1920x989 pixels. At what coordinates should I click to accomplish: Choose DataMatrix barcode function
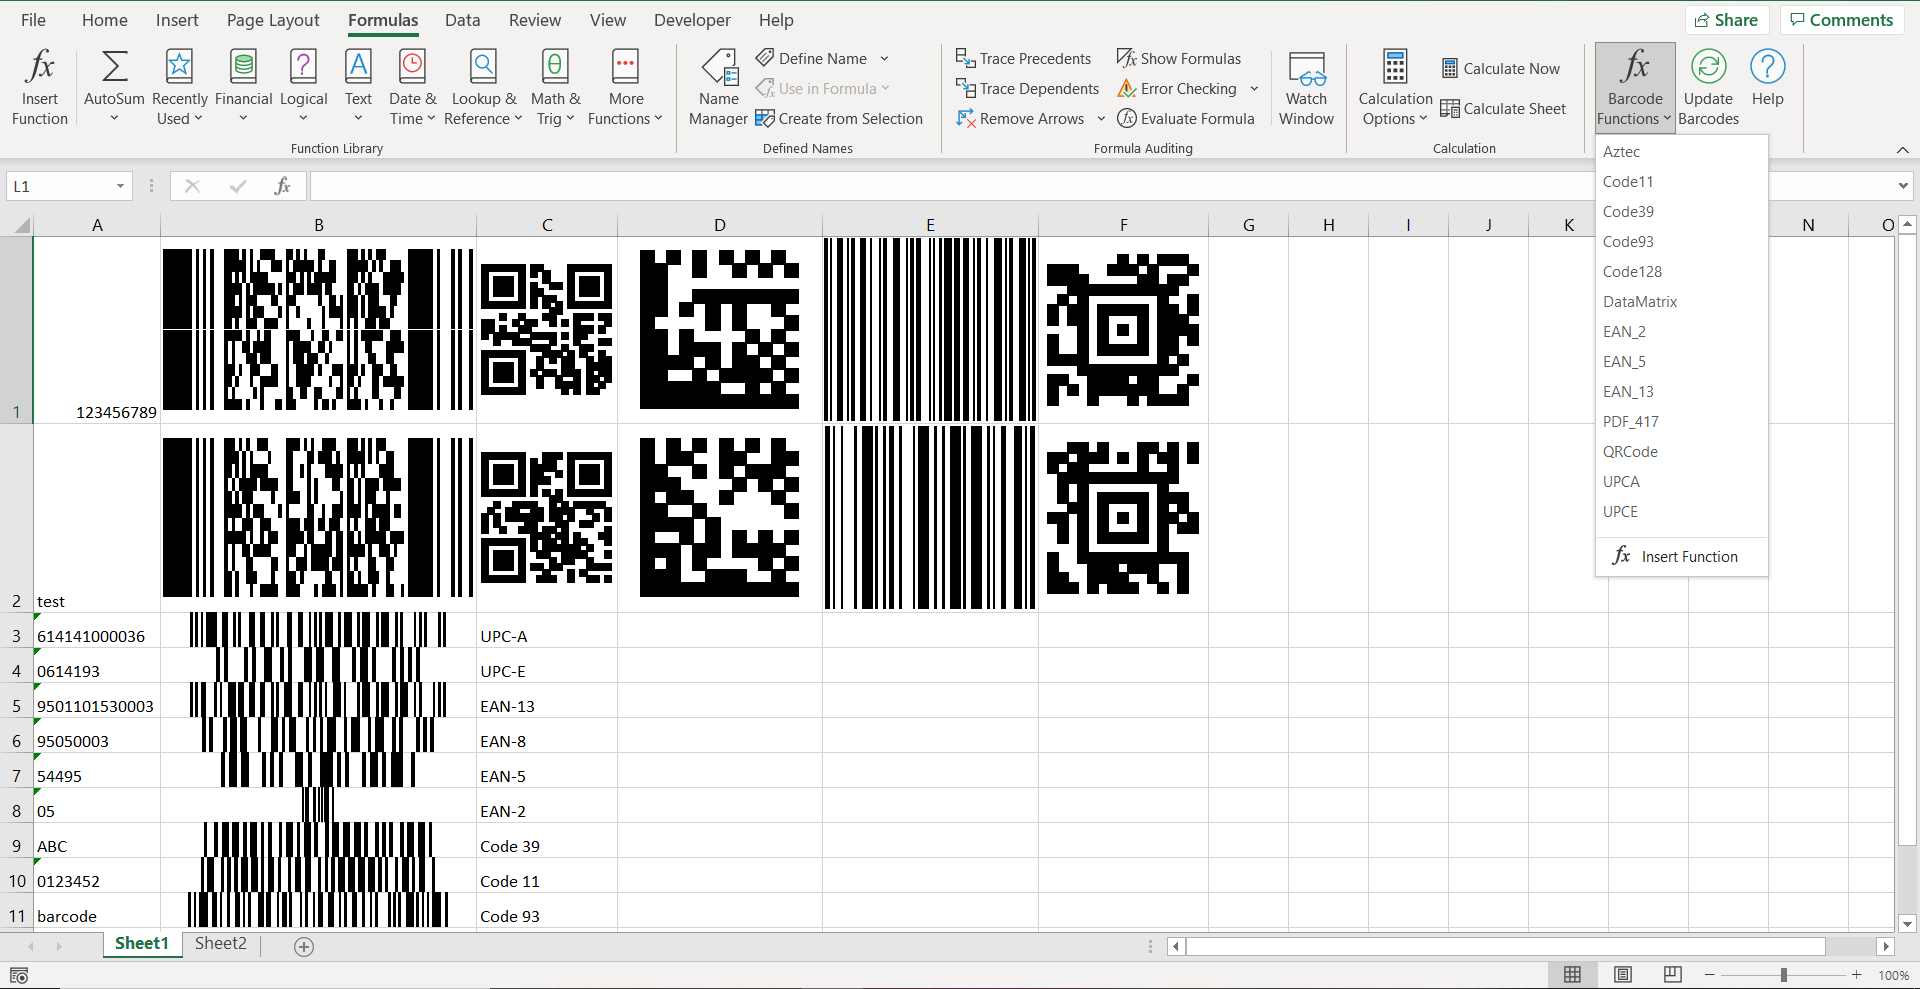(x=1682, y=302)
